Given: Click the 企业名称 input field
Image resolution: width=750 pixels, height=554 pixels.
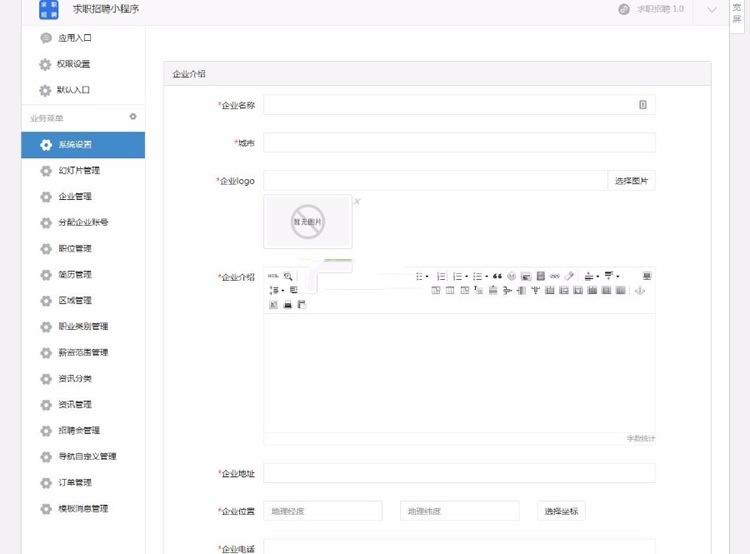Looking at the screenshot, I should (450, 105).
